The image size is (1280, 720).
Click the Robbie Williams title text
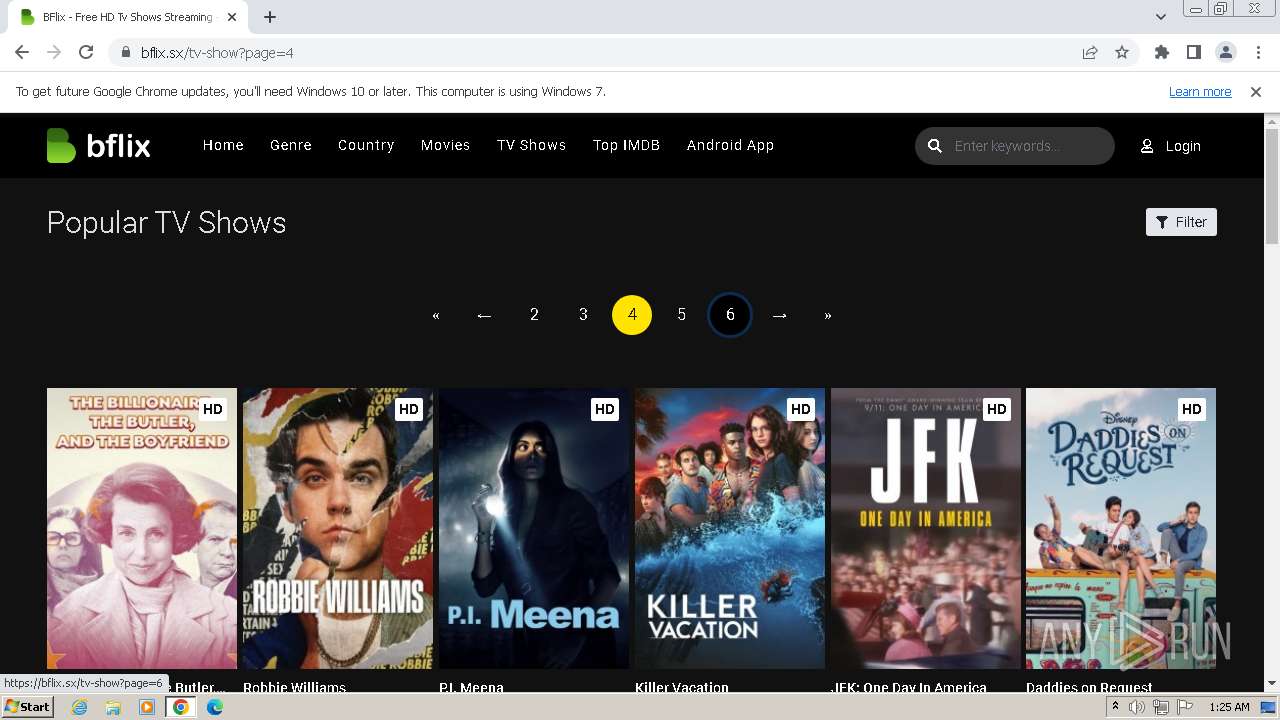[x=294, y=687]
